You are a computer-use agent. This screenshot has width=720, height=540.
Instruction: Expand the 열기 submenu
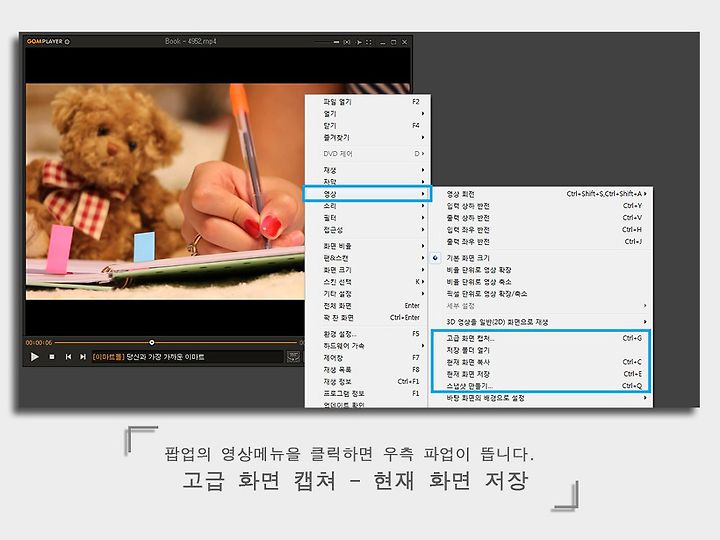point(367,114)
